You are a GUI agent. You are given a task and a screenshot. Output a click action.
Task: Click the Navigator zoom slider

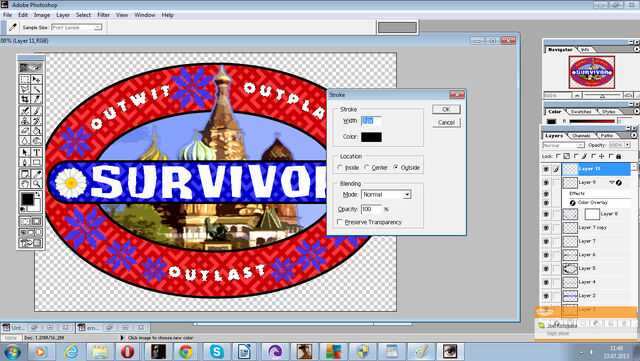point(602,96)
